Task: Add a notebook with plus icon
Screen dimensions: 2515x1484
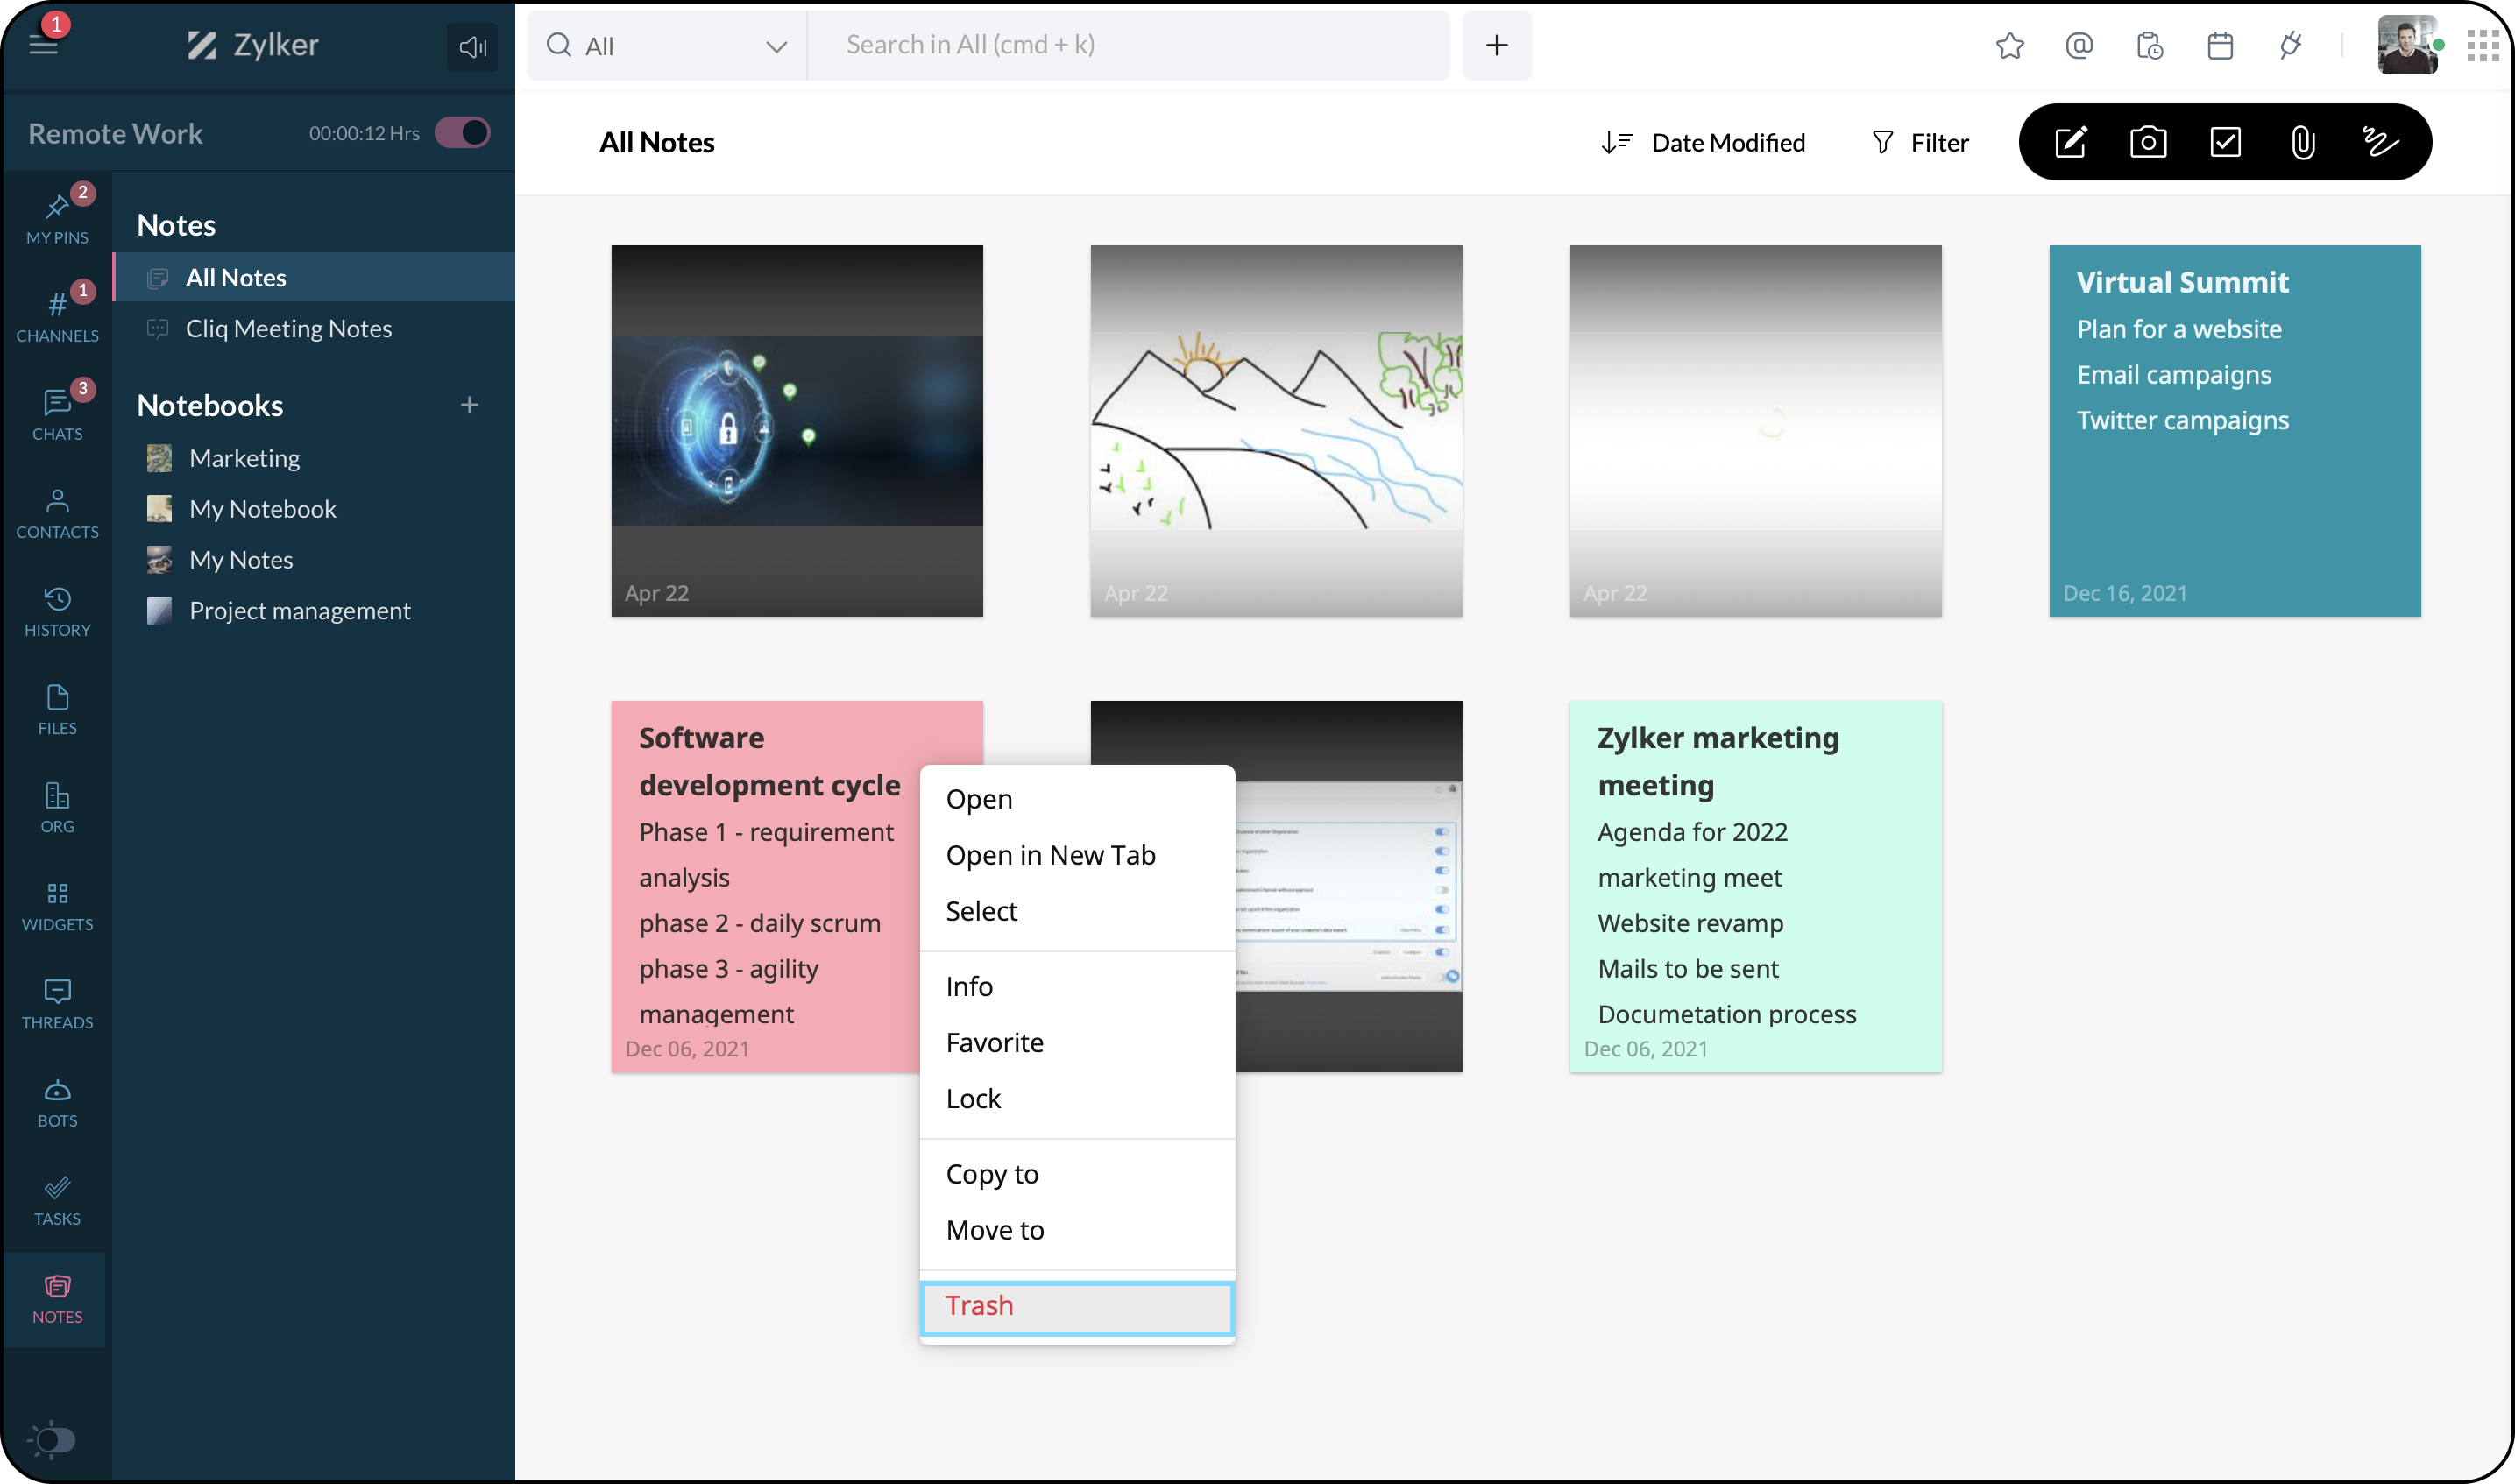Action: (x=469, y=405)
